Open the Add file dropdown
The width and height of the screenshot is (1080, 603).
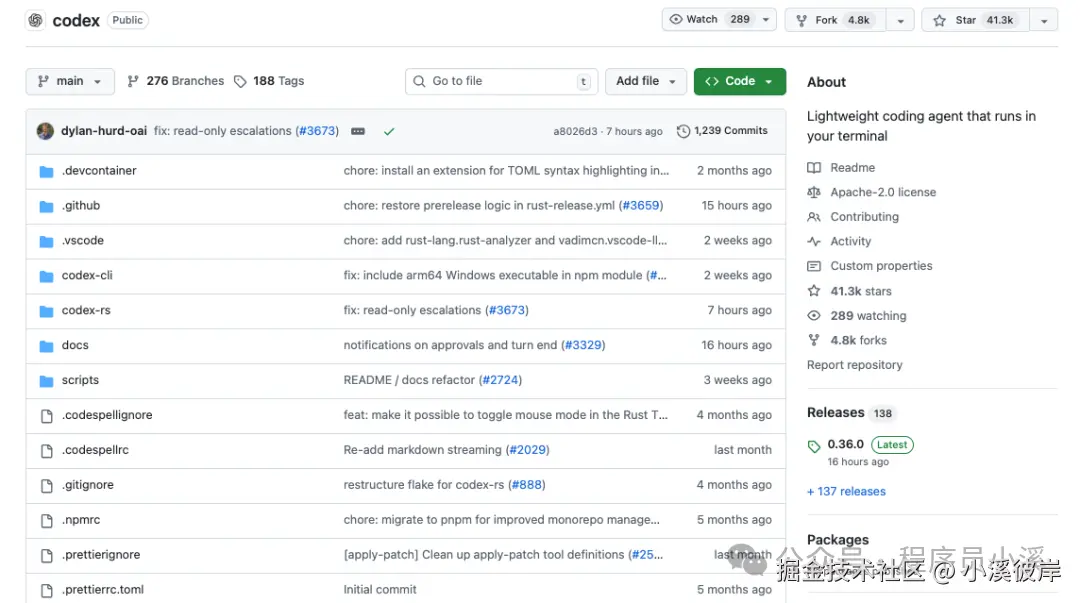(645, 81)
